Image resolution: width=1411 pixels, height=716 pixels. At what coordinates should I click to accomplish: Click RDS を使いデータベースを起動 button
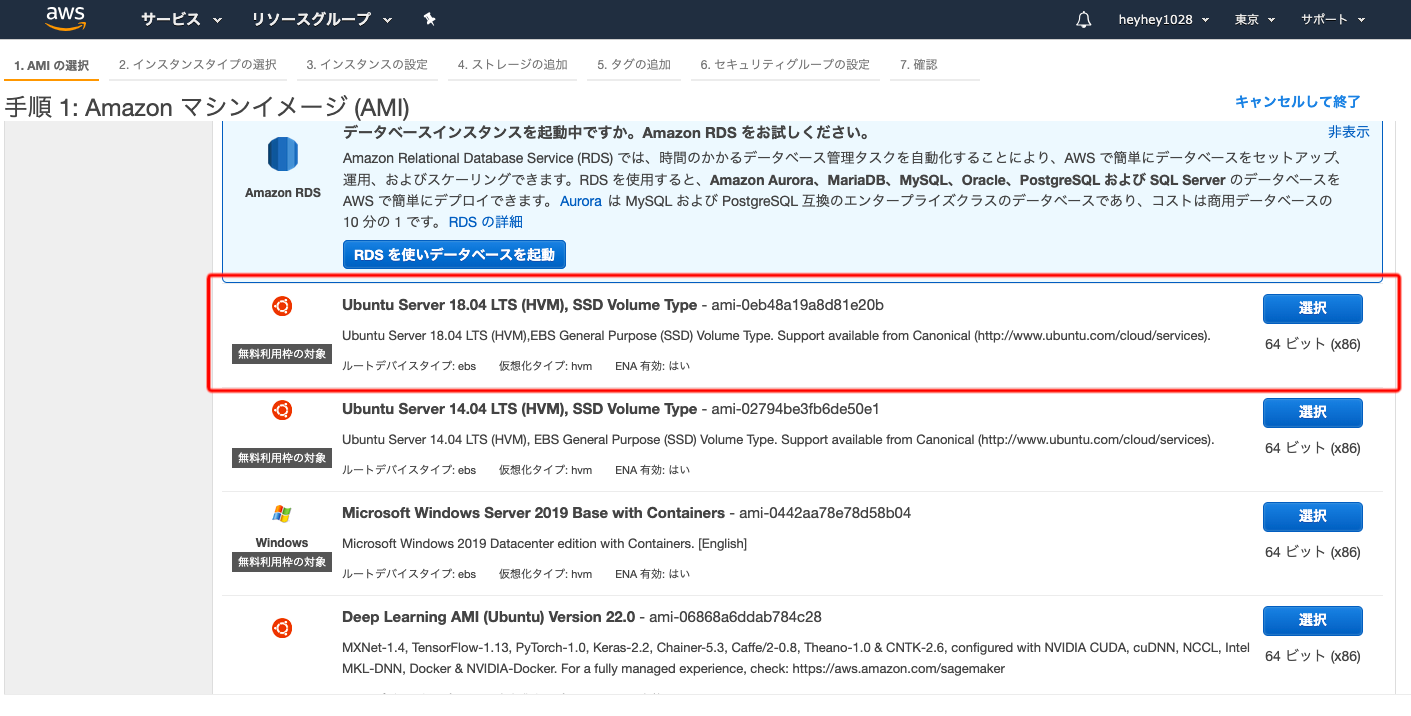454,254
